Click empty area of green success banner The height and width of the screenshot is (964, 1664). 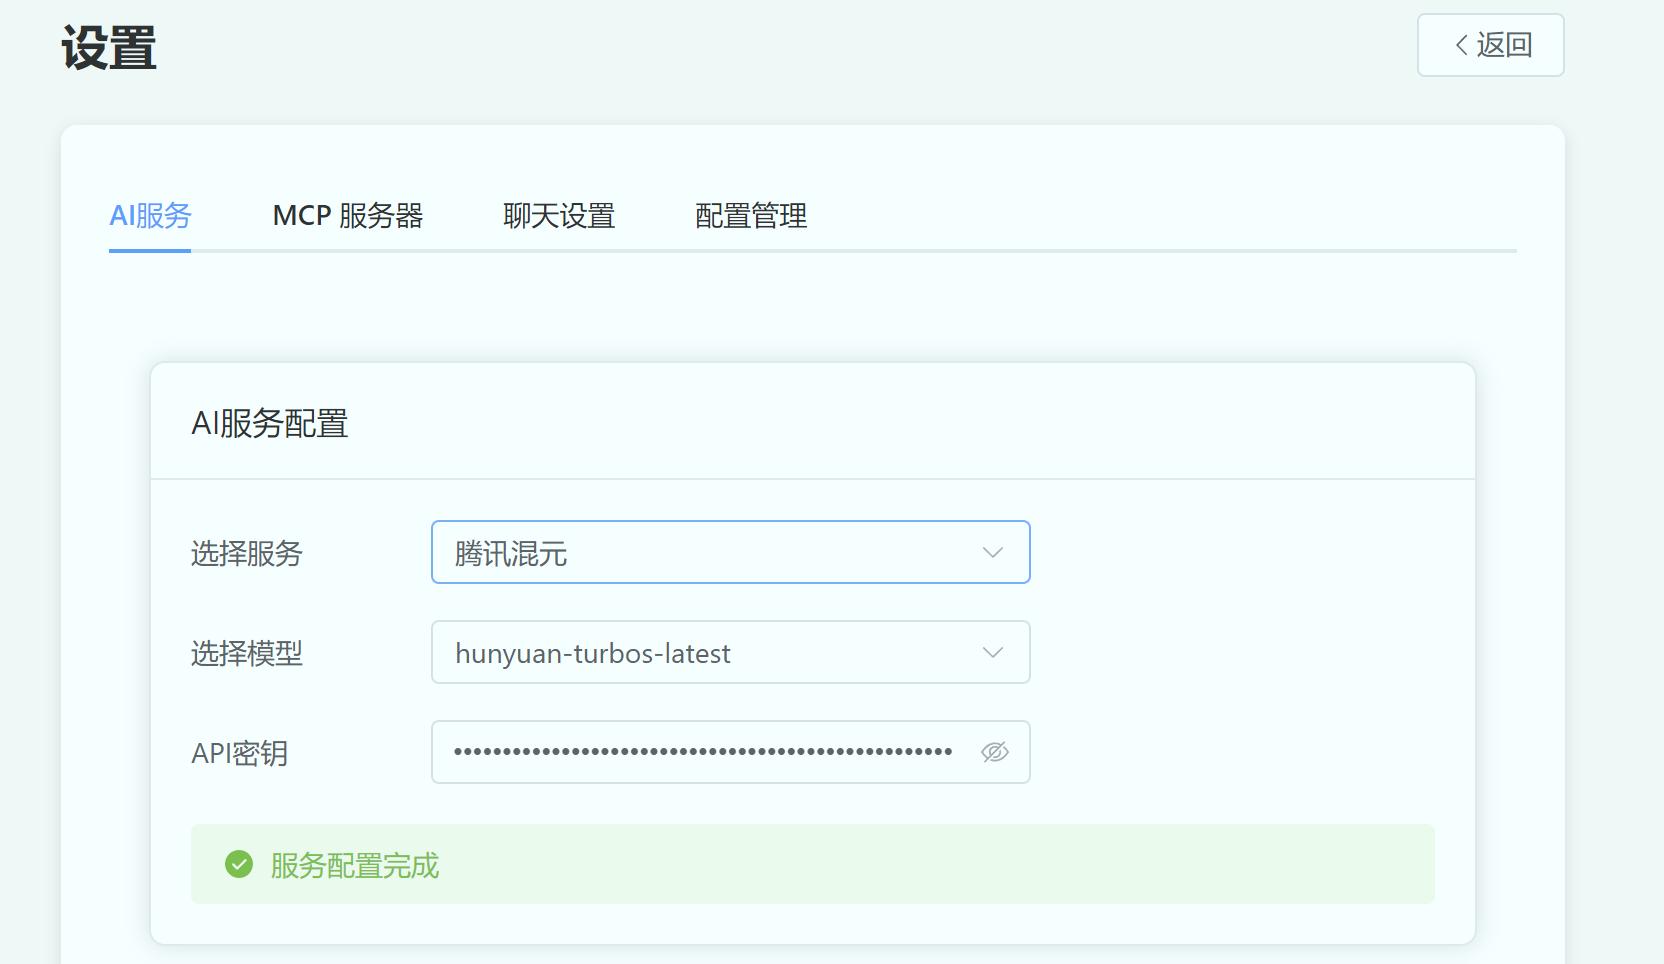900,864
